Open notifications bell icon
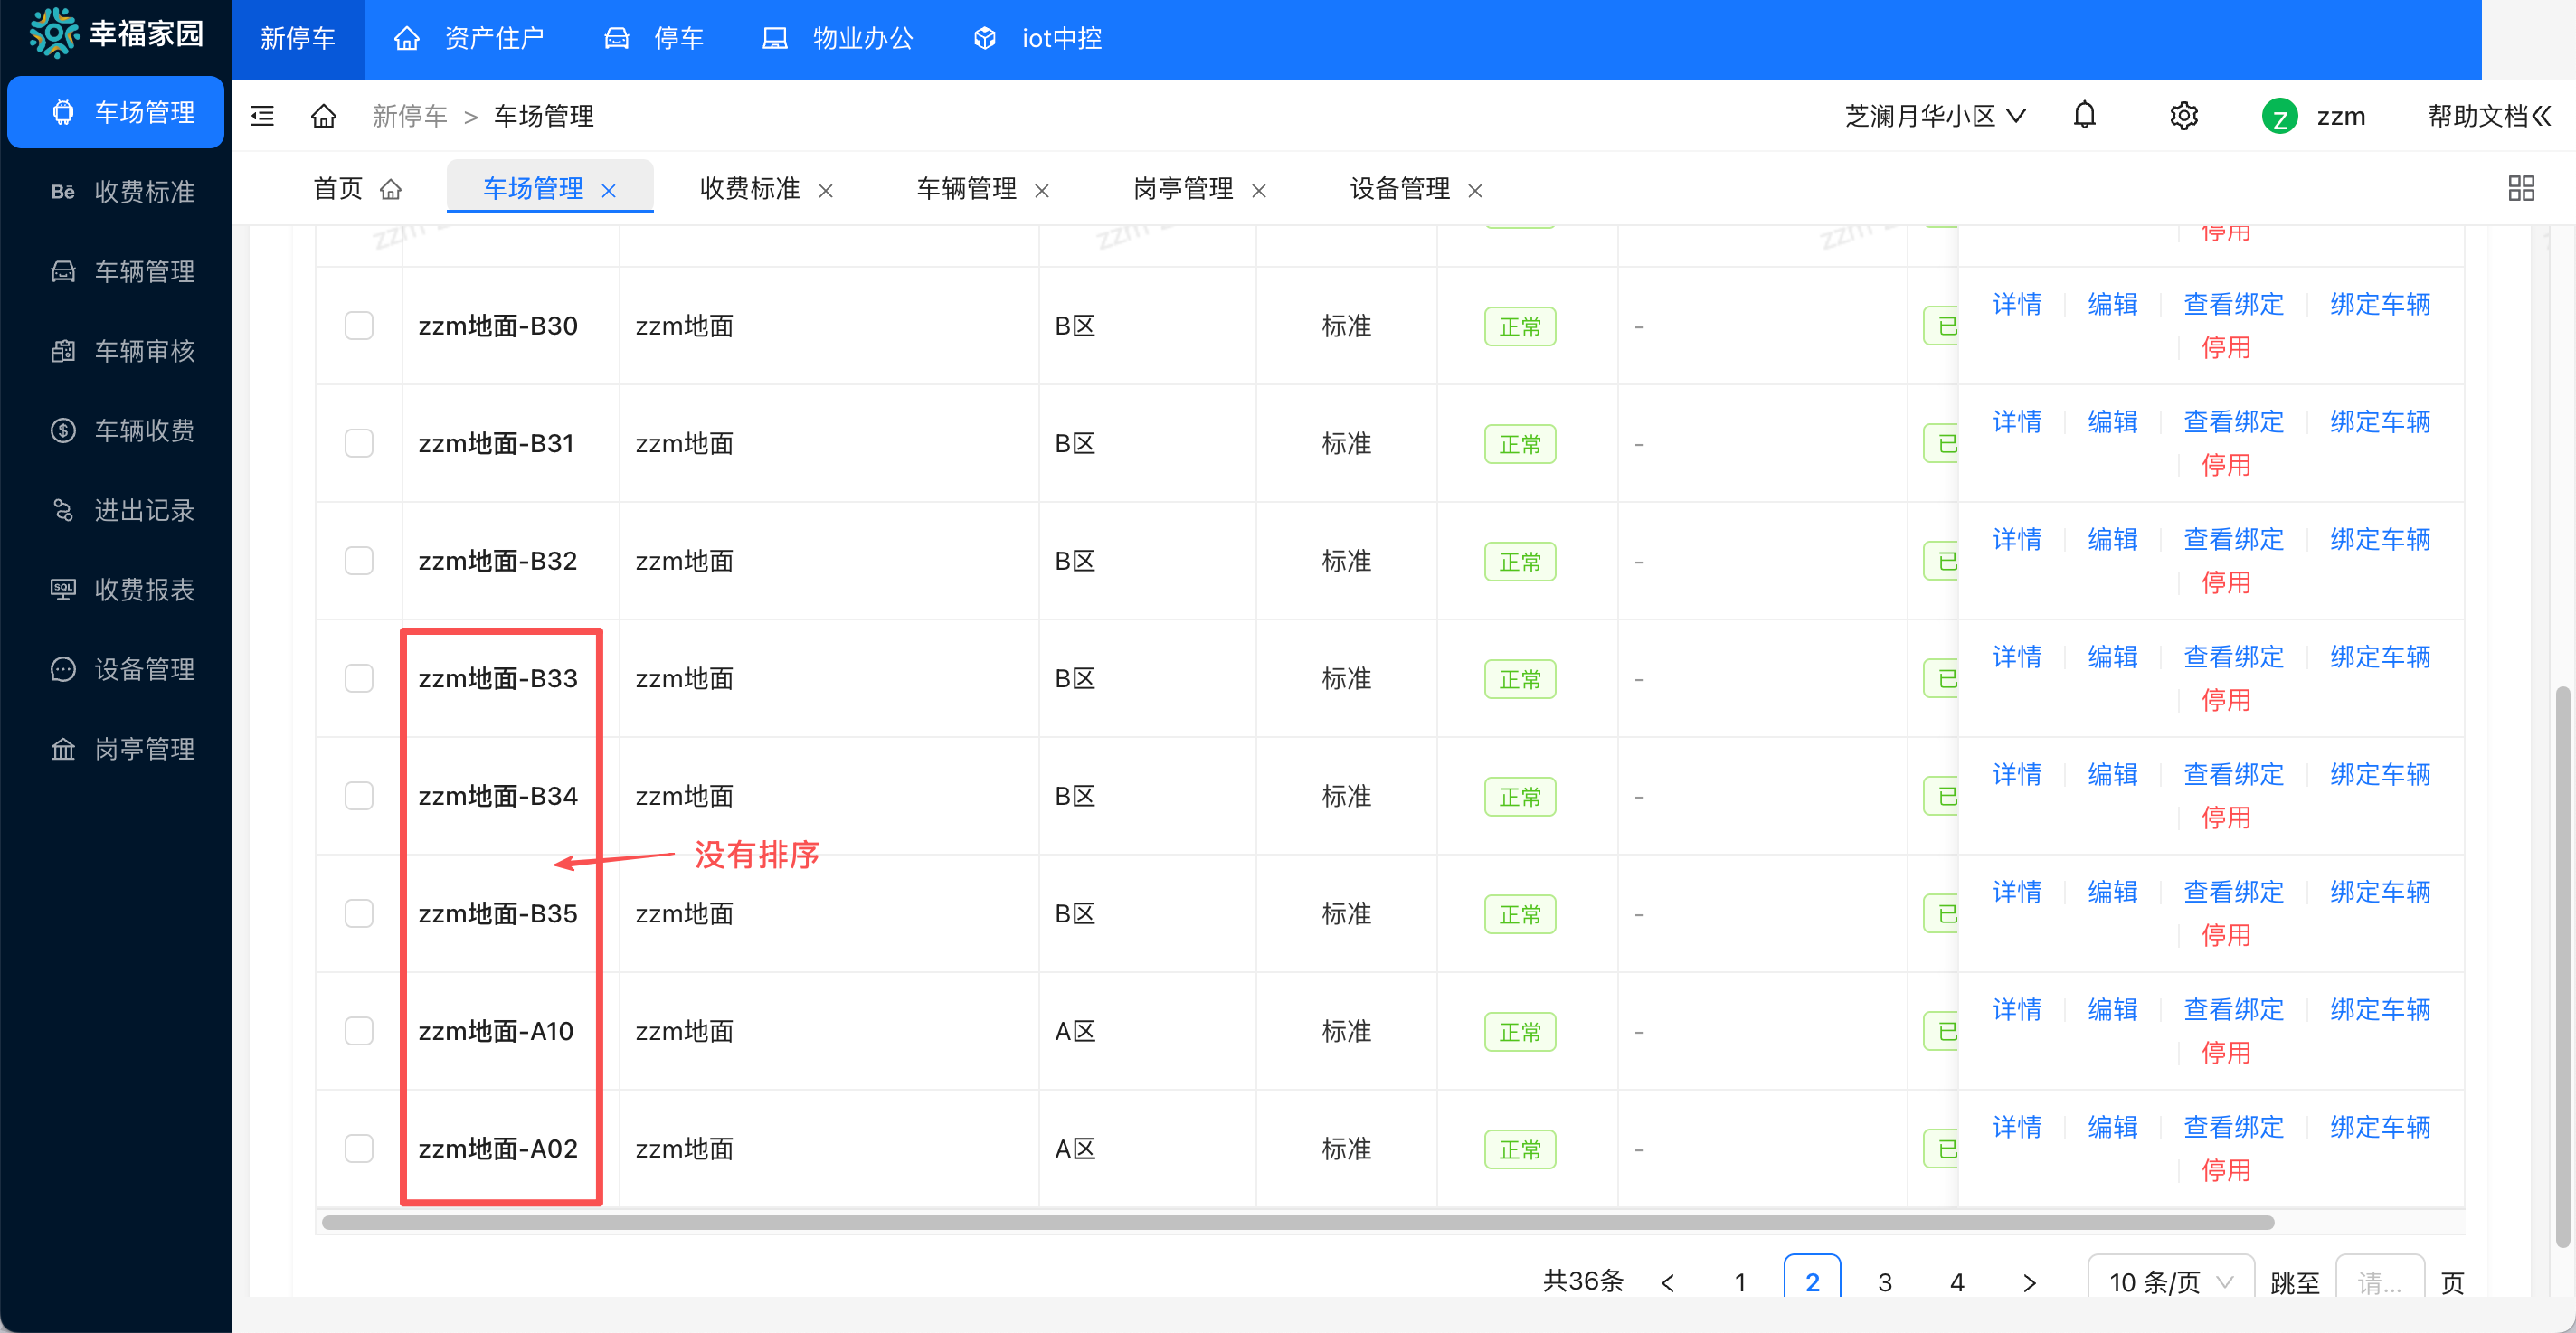The height and width of the screenshot is (1333, 2576). pos(2084,115)
